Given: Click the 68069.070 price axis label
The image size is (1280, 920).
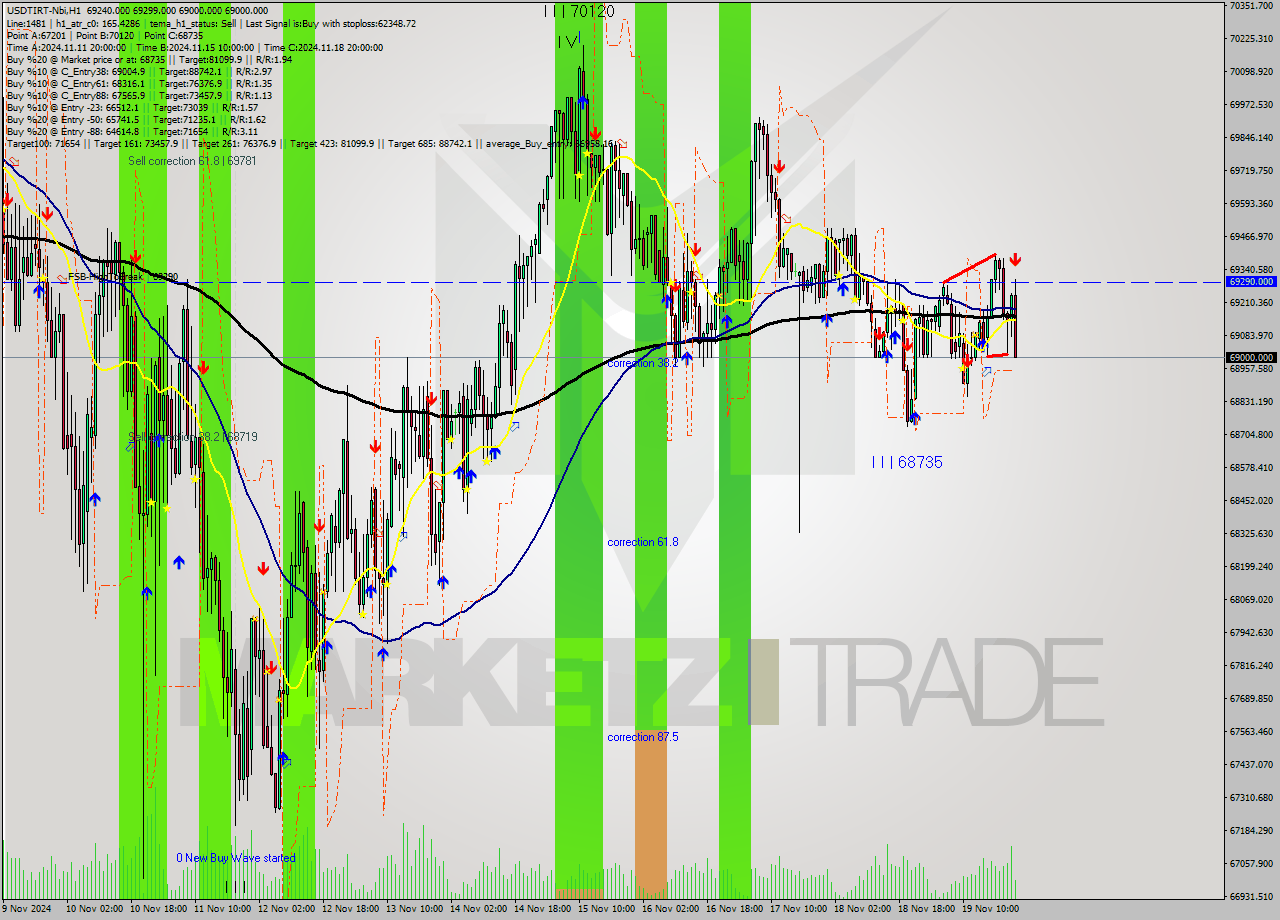Looking at the screenshot, I should coord(1251,600).
